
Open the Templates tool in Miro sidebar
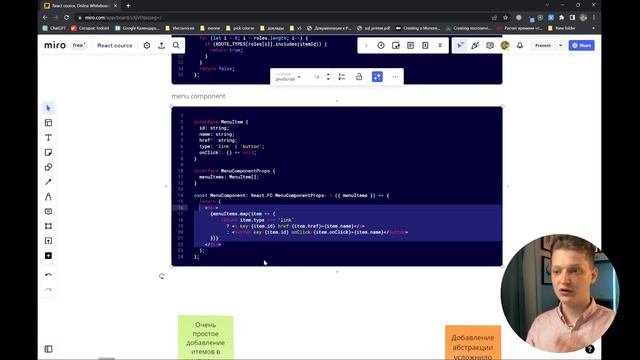click(48, 123)
